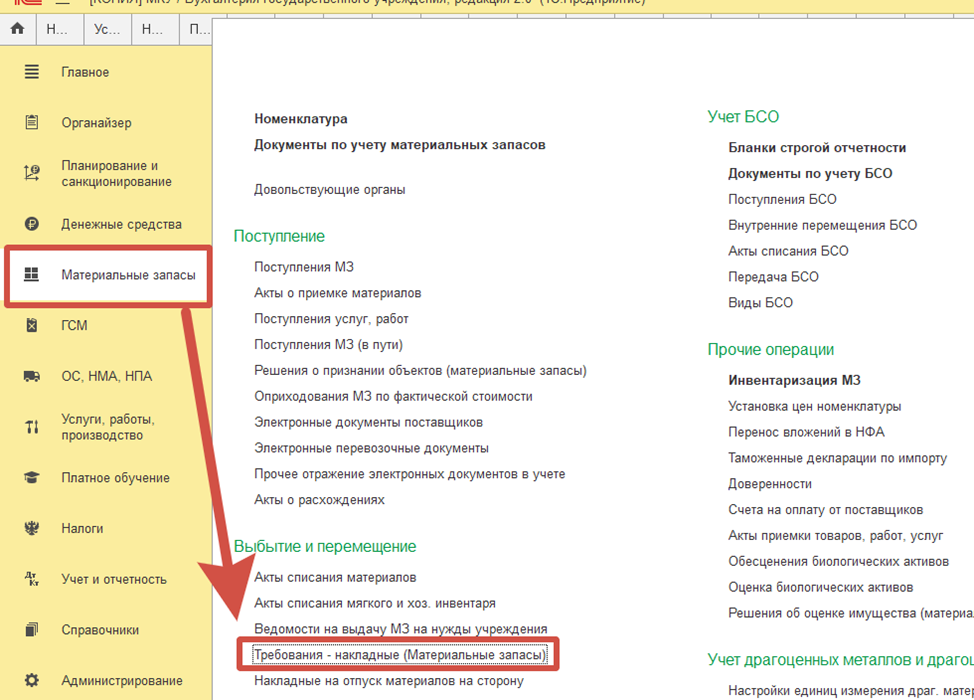Open Решения о признании объектов link
This screenshot has height=700, width=974.
pos(420,371)
